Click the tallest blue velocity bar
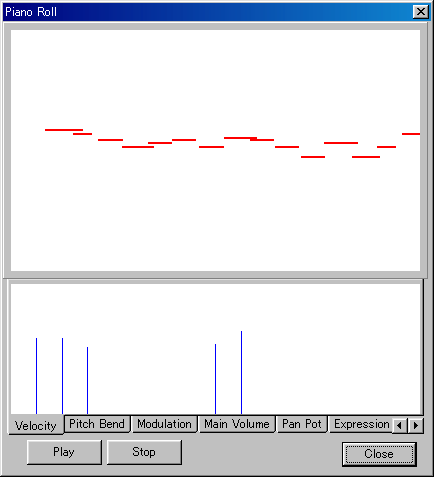This screenshot has width=434, height=477. (x=241, y=372)
